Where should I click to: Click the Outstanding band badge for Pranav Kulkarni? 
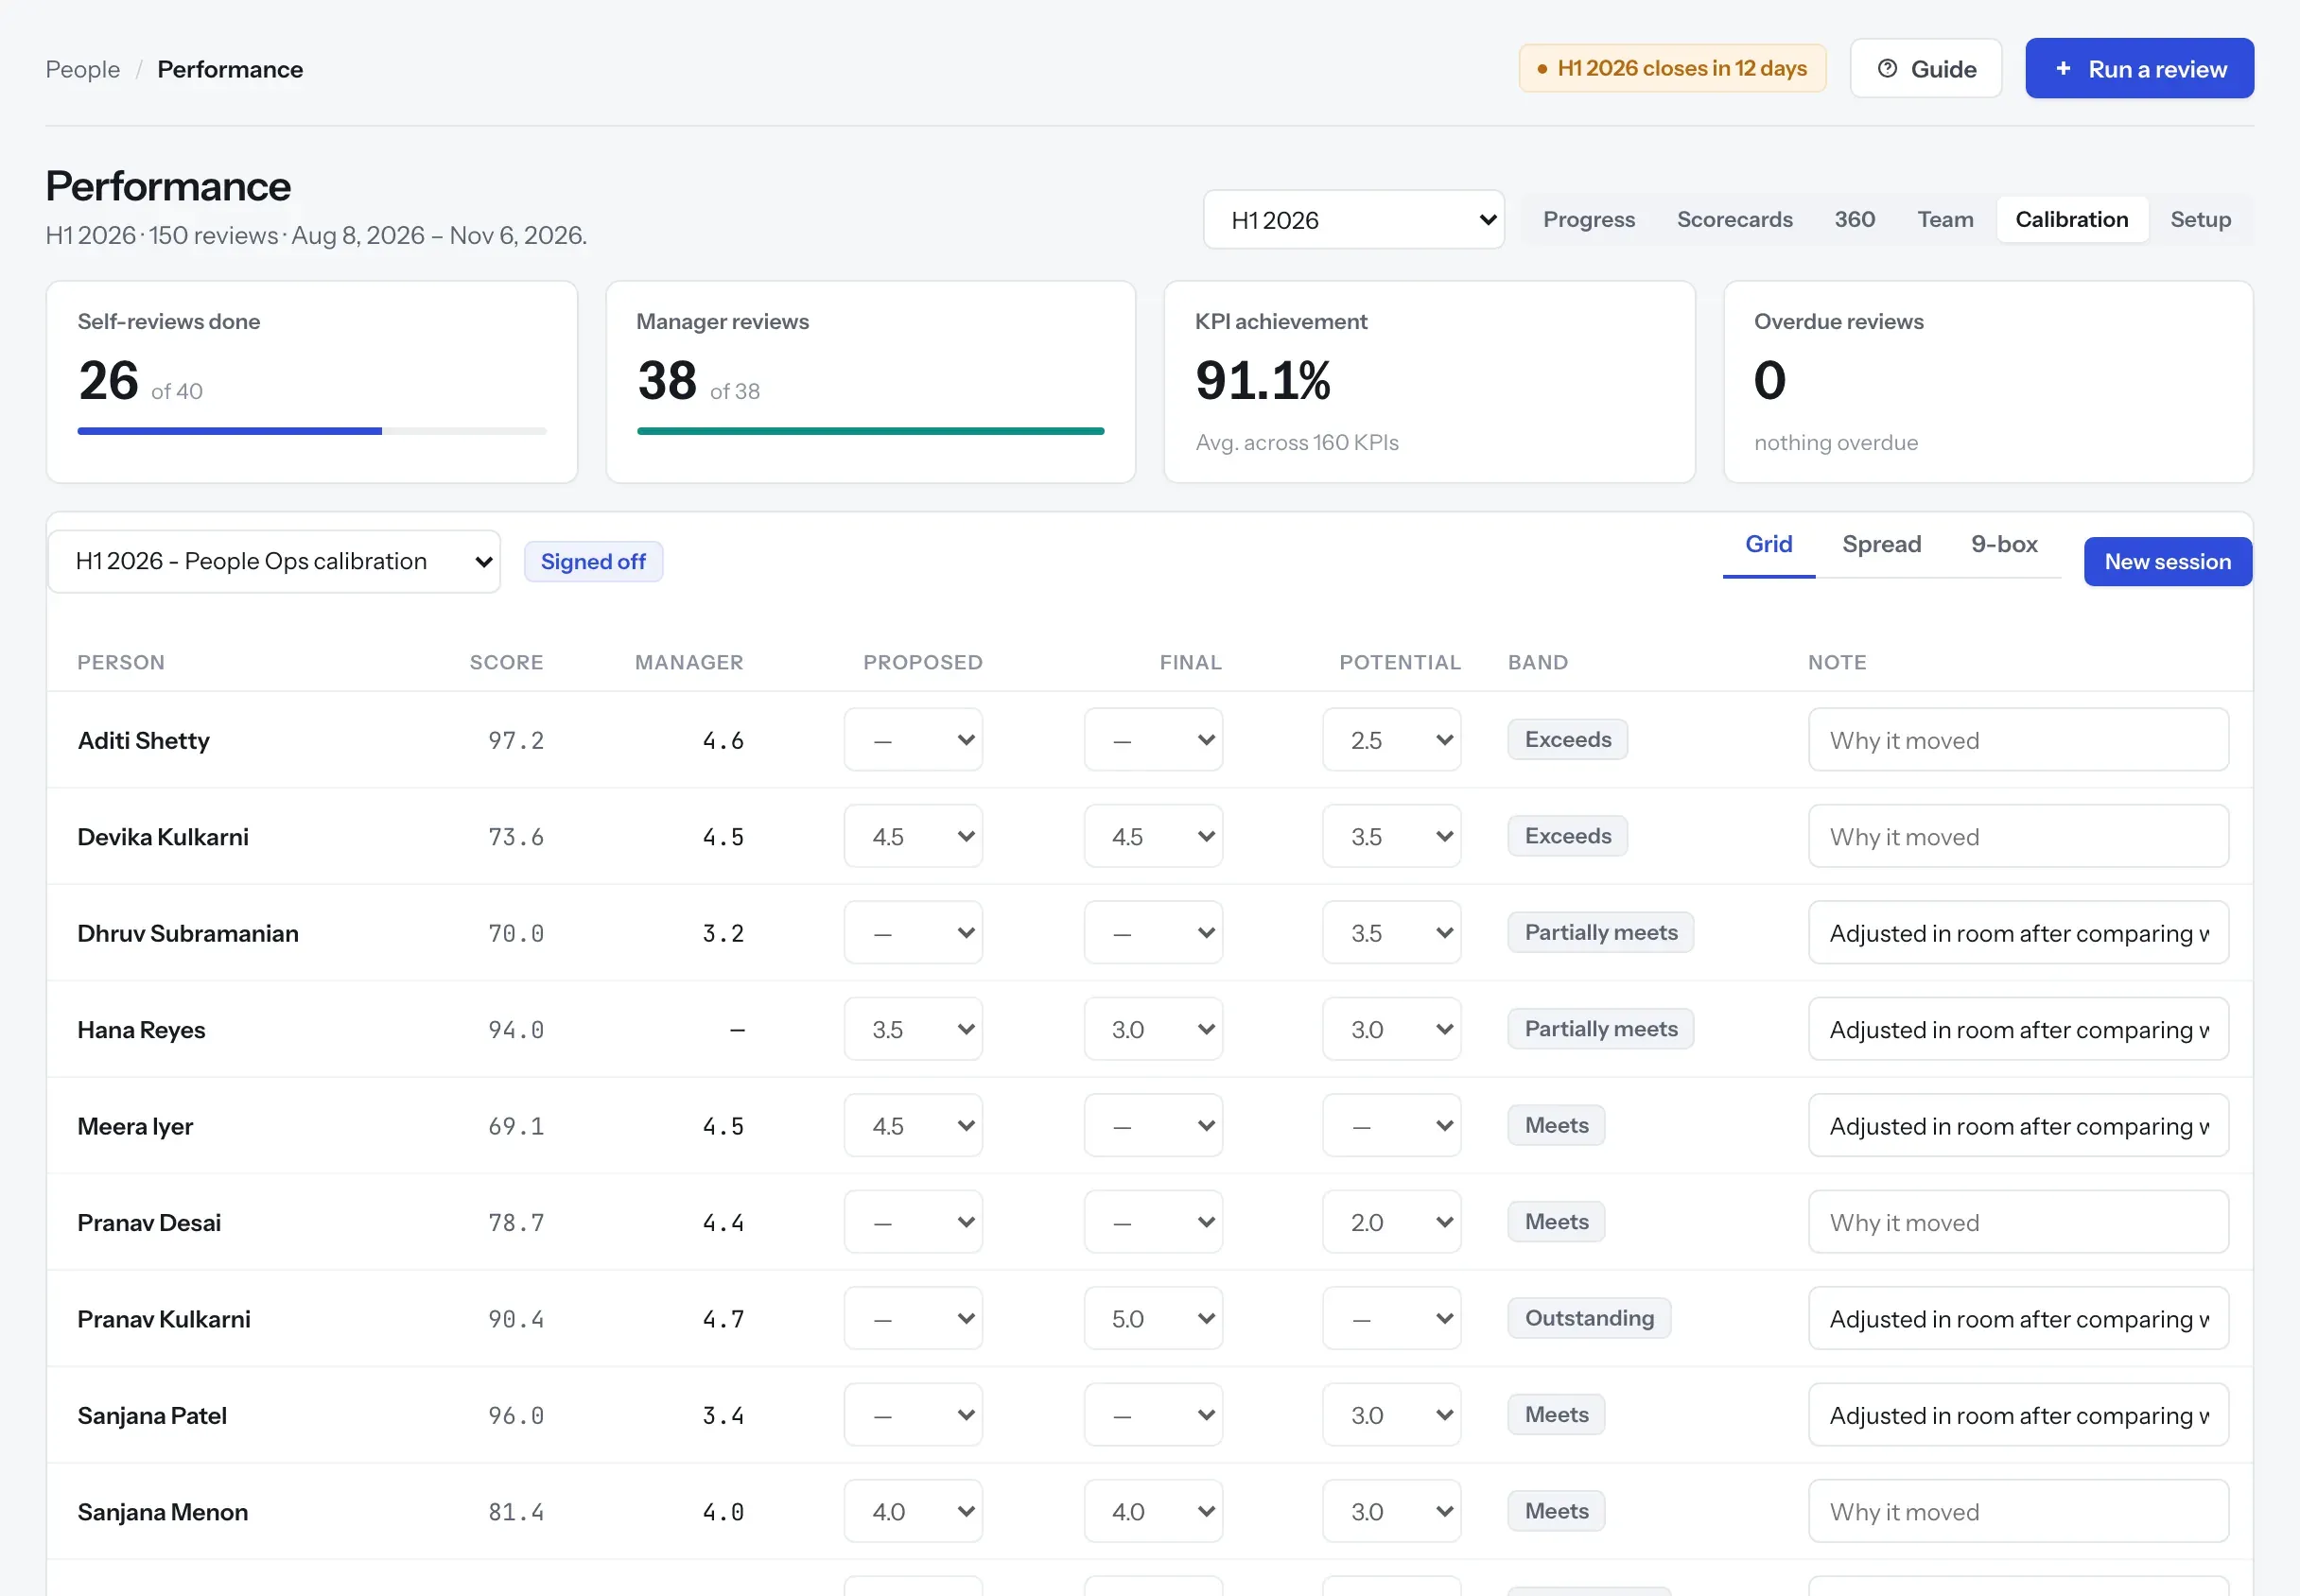1589,1319
